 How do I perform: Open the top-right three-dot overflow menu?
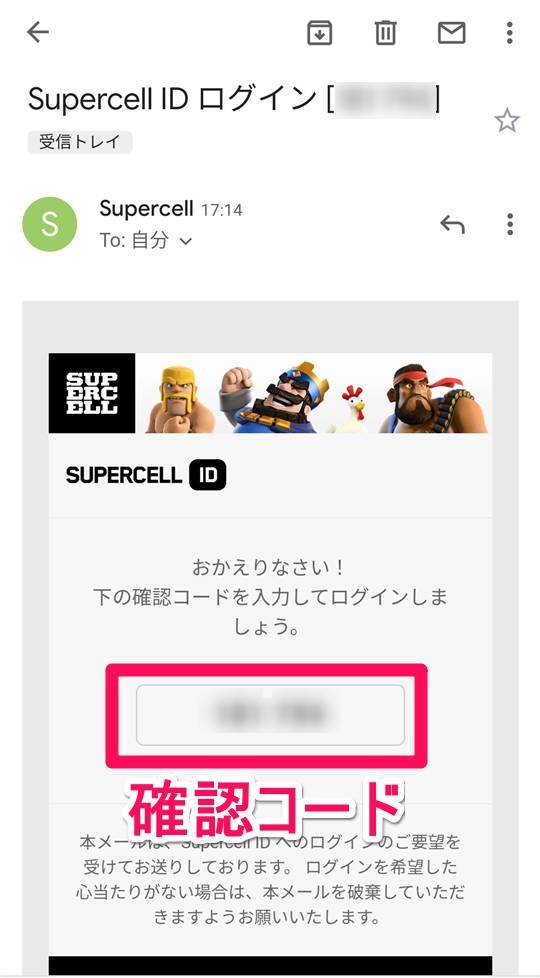coord(509,32)
